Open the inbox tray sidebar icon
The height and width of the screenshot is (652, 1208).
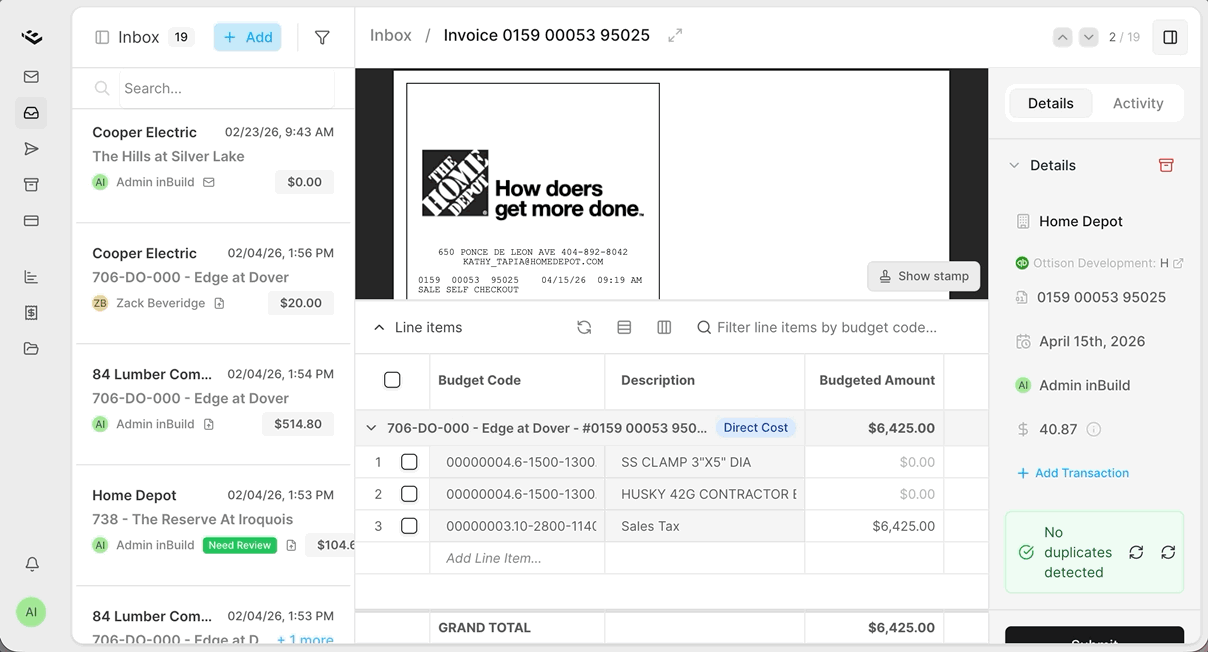tap(32, 113)
